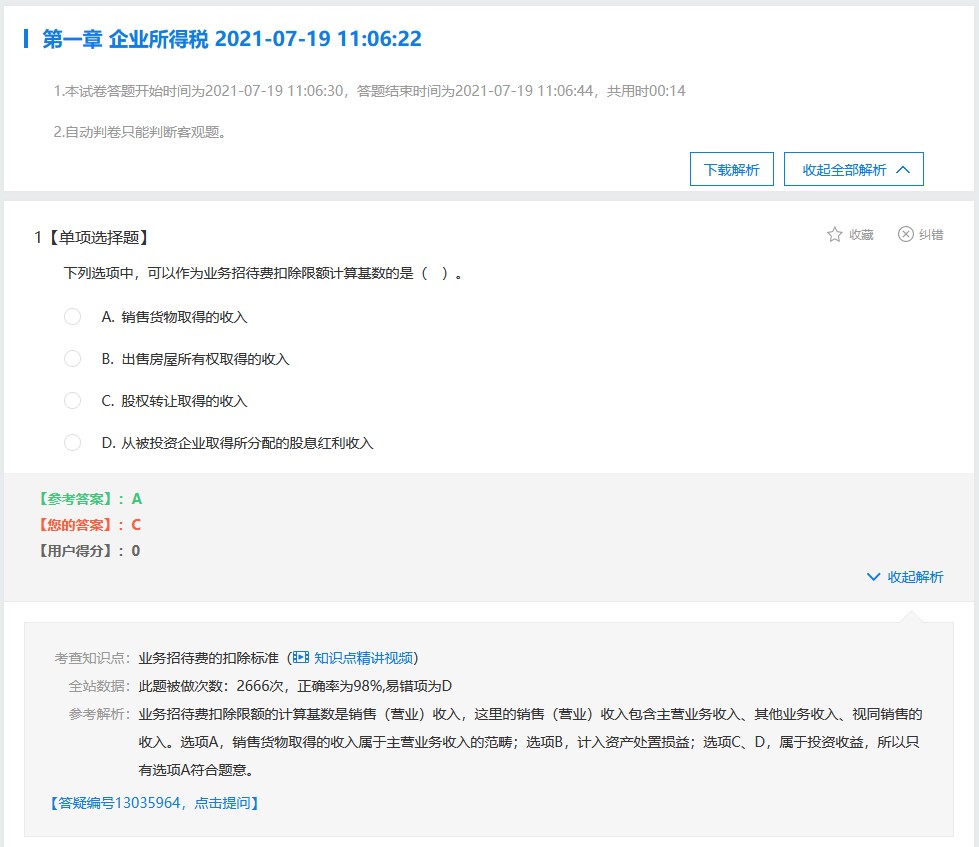Click the video icon beside 知识点精讲视频

301,658
